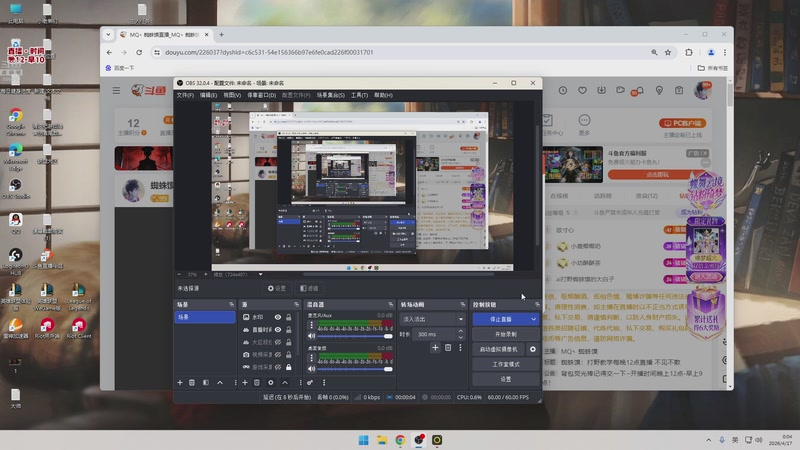Open scene filters icon in Scenes panel footer
The image size is (800, 450).
[206, 383]
